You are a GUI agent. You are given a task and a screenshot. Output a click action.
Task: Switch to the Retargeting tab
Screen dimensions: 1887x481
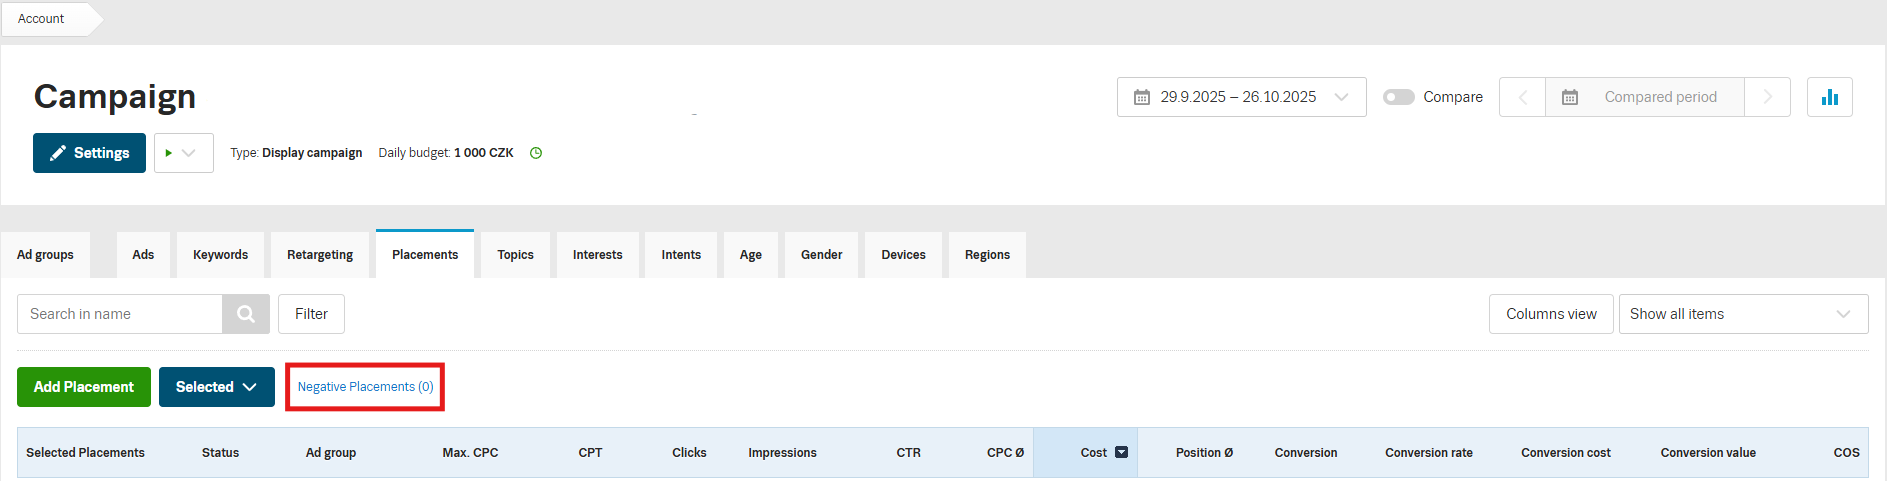click(x=320, y=255)
